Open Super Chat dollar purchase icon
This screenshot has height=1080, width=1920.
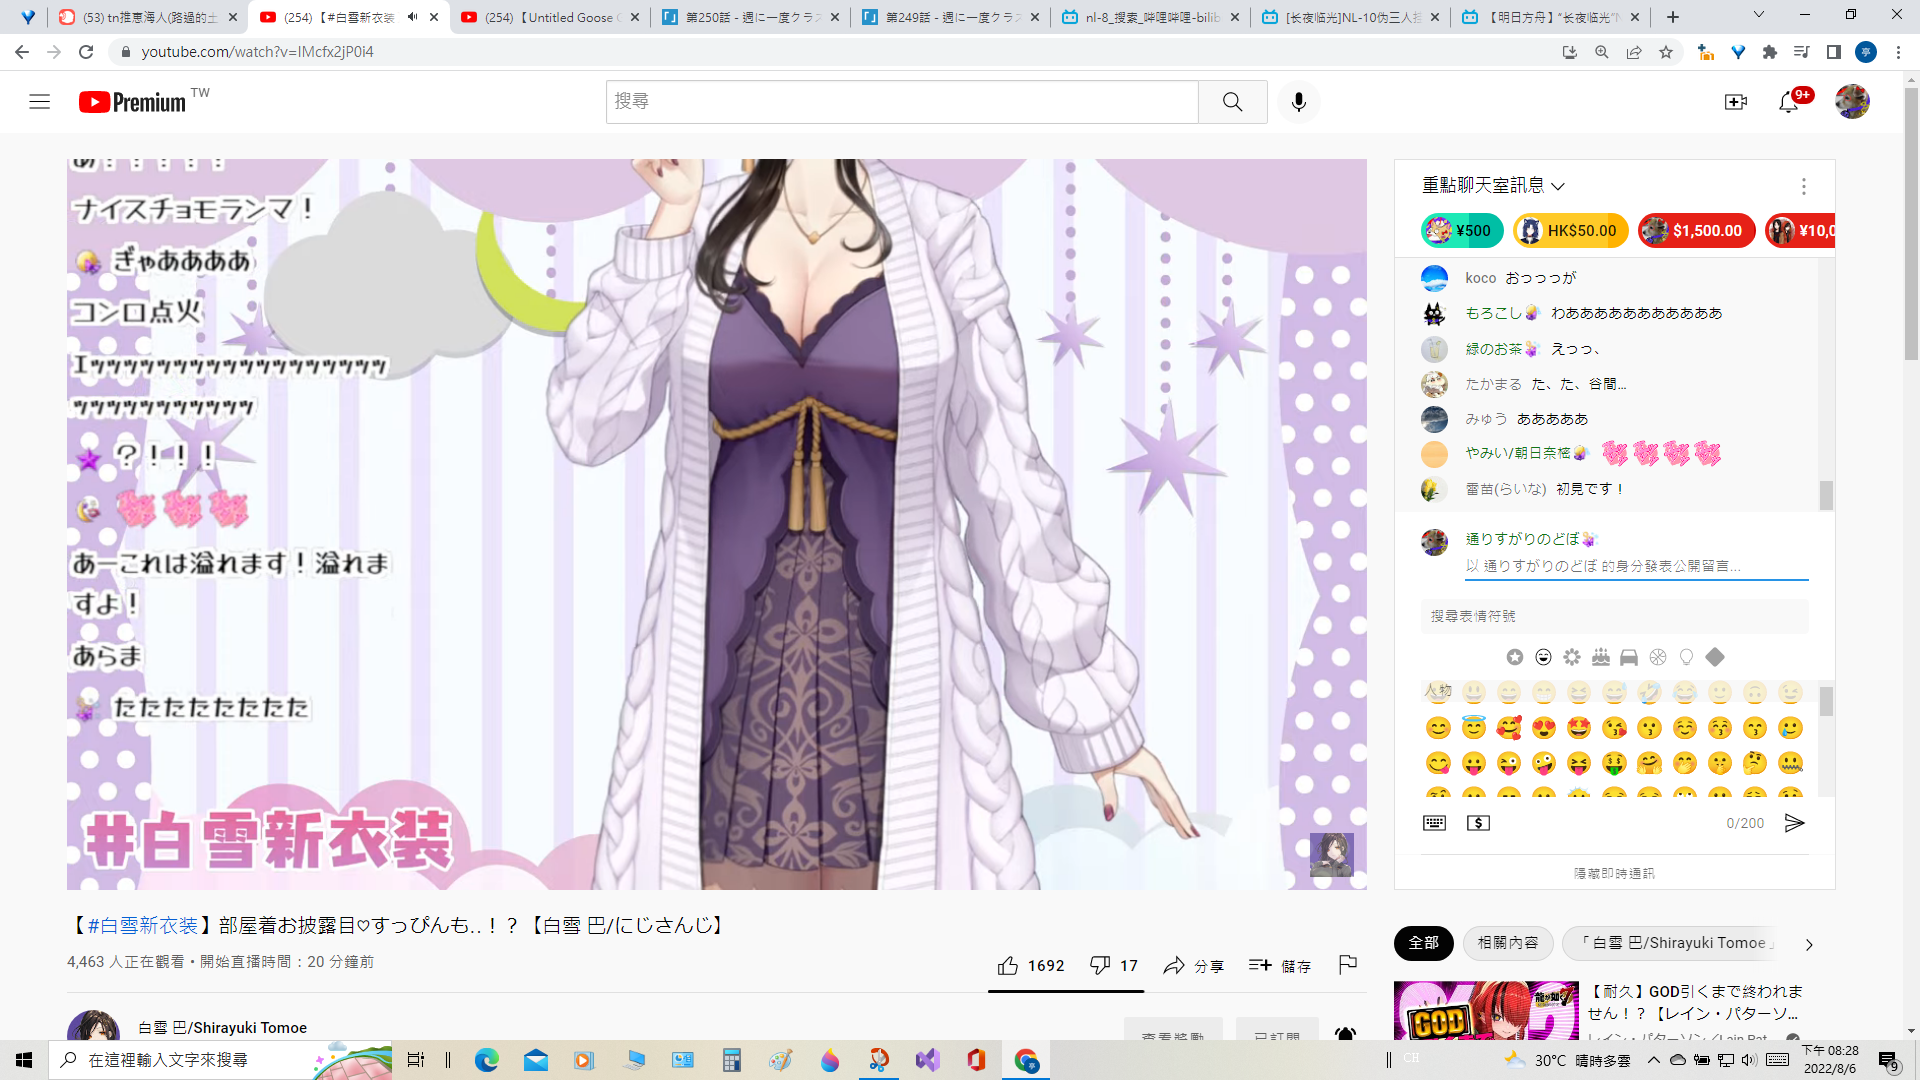[x=1478, y=823]
